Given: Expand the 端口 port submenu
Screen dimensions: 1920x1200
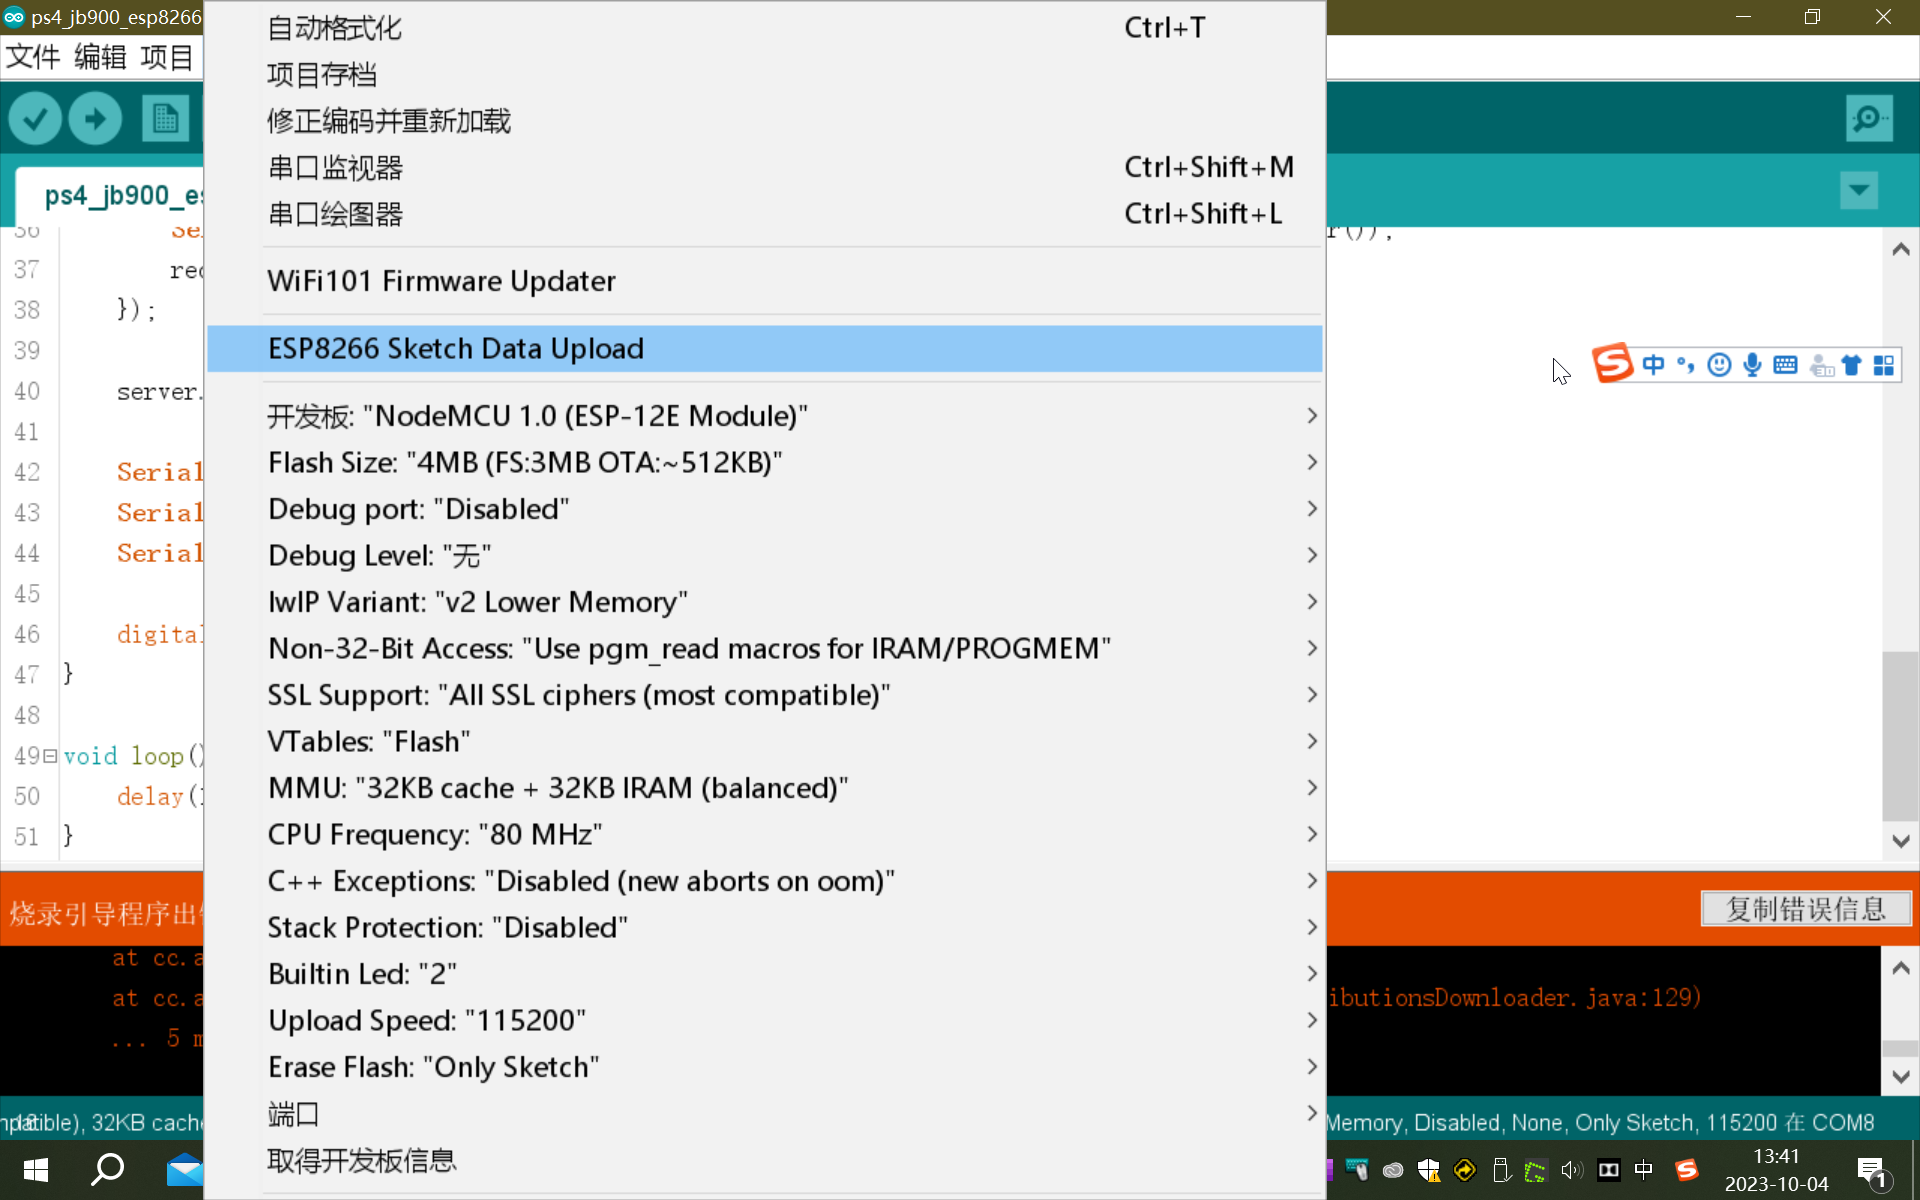Looking at the screenshot, I should pyautogui.click(x=764, y=1113).
